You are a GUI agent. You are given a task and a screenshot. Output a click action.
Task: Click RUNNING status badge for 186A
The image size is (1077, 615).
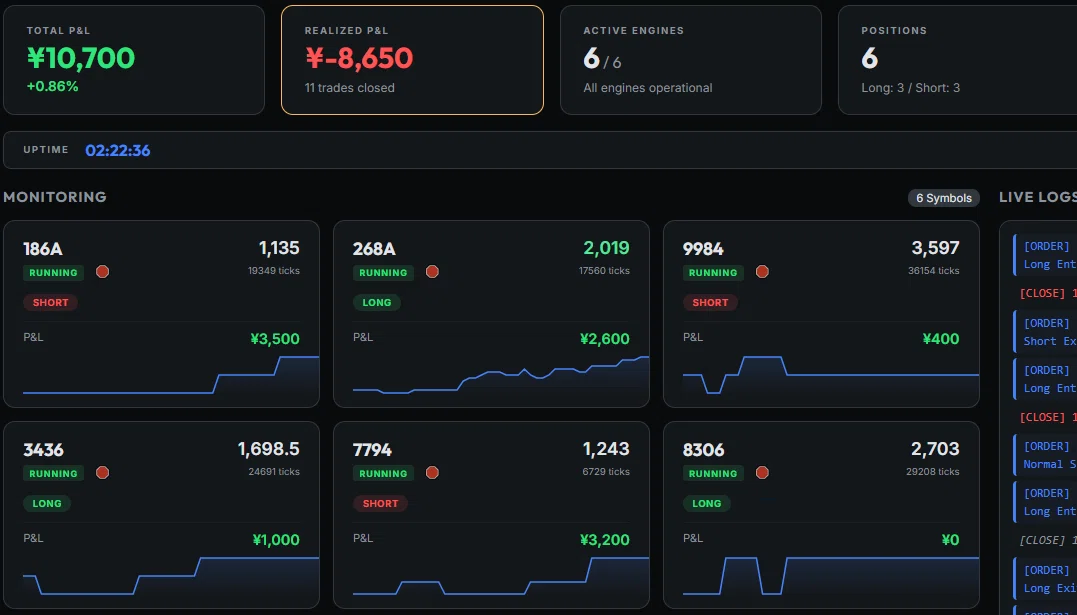coord(54,273)
